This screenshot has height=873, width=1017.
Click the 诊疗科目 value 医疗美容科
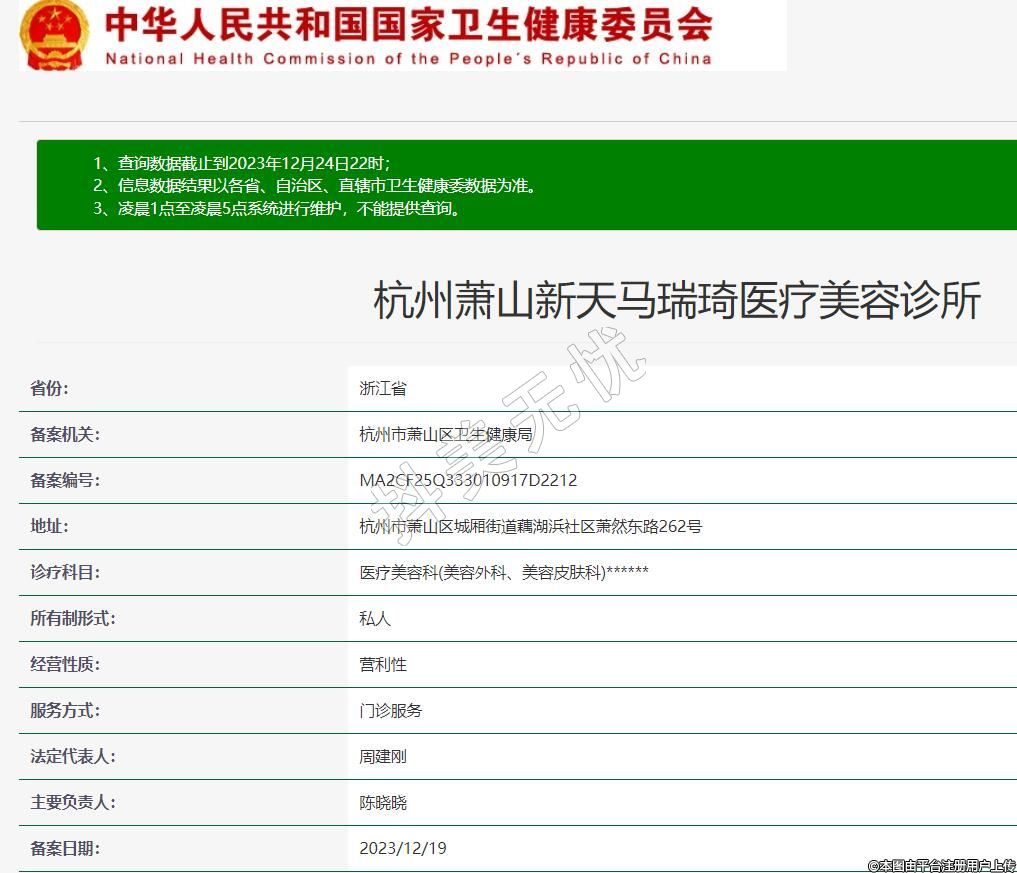click(504, 573)
